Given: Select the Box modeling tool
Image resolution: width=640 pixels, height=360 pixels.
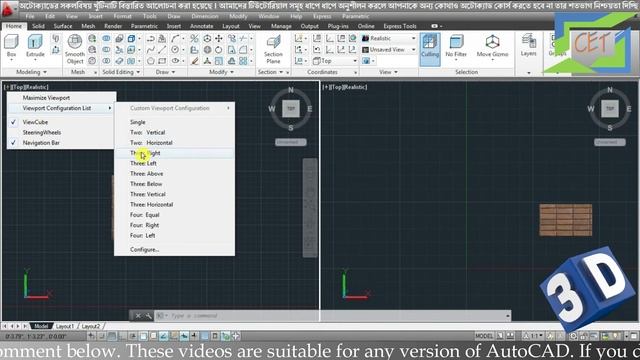Looking at the screenshot, I should pos(11,46).
